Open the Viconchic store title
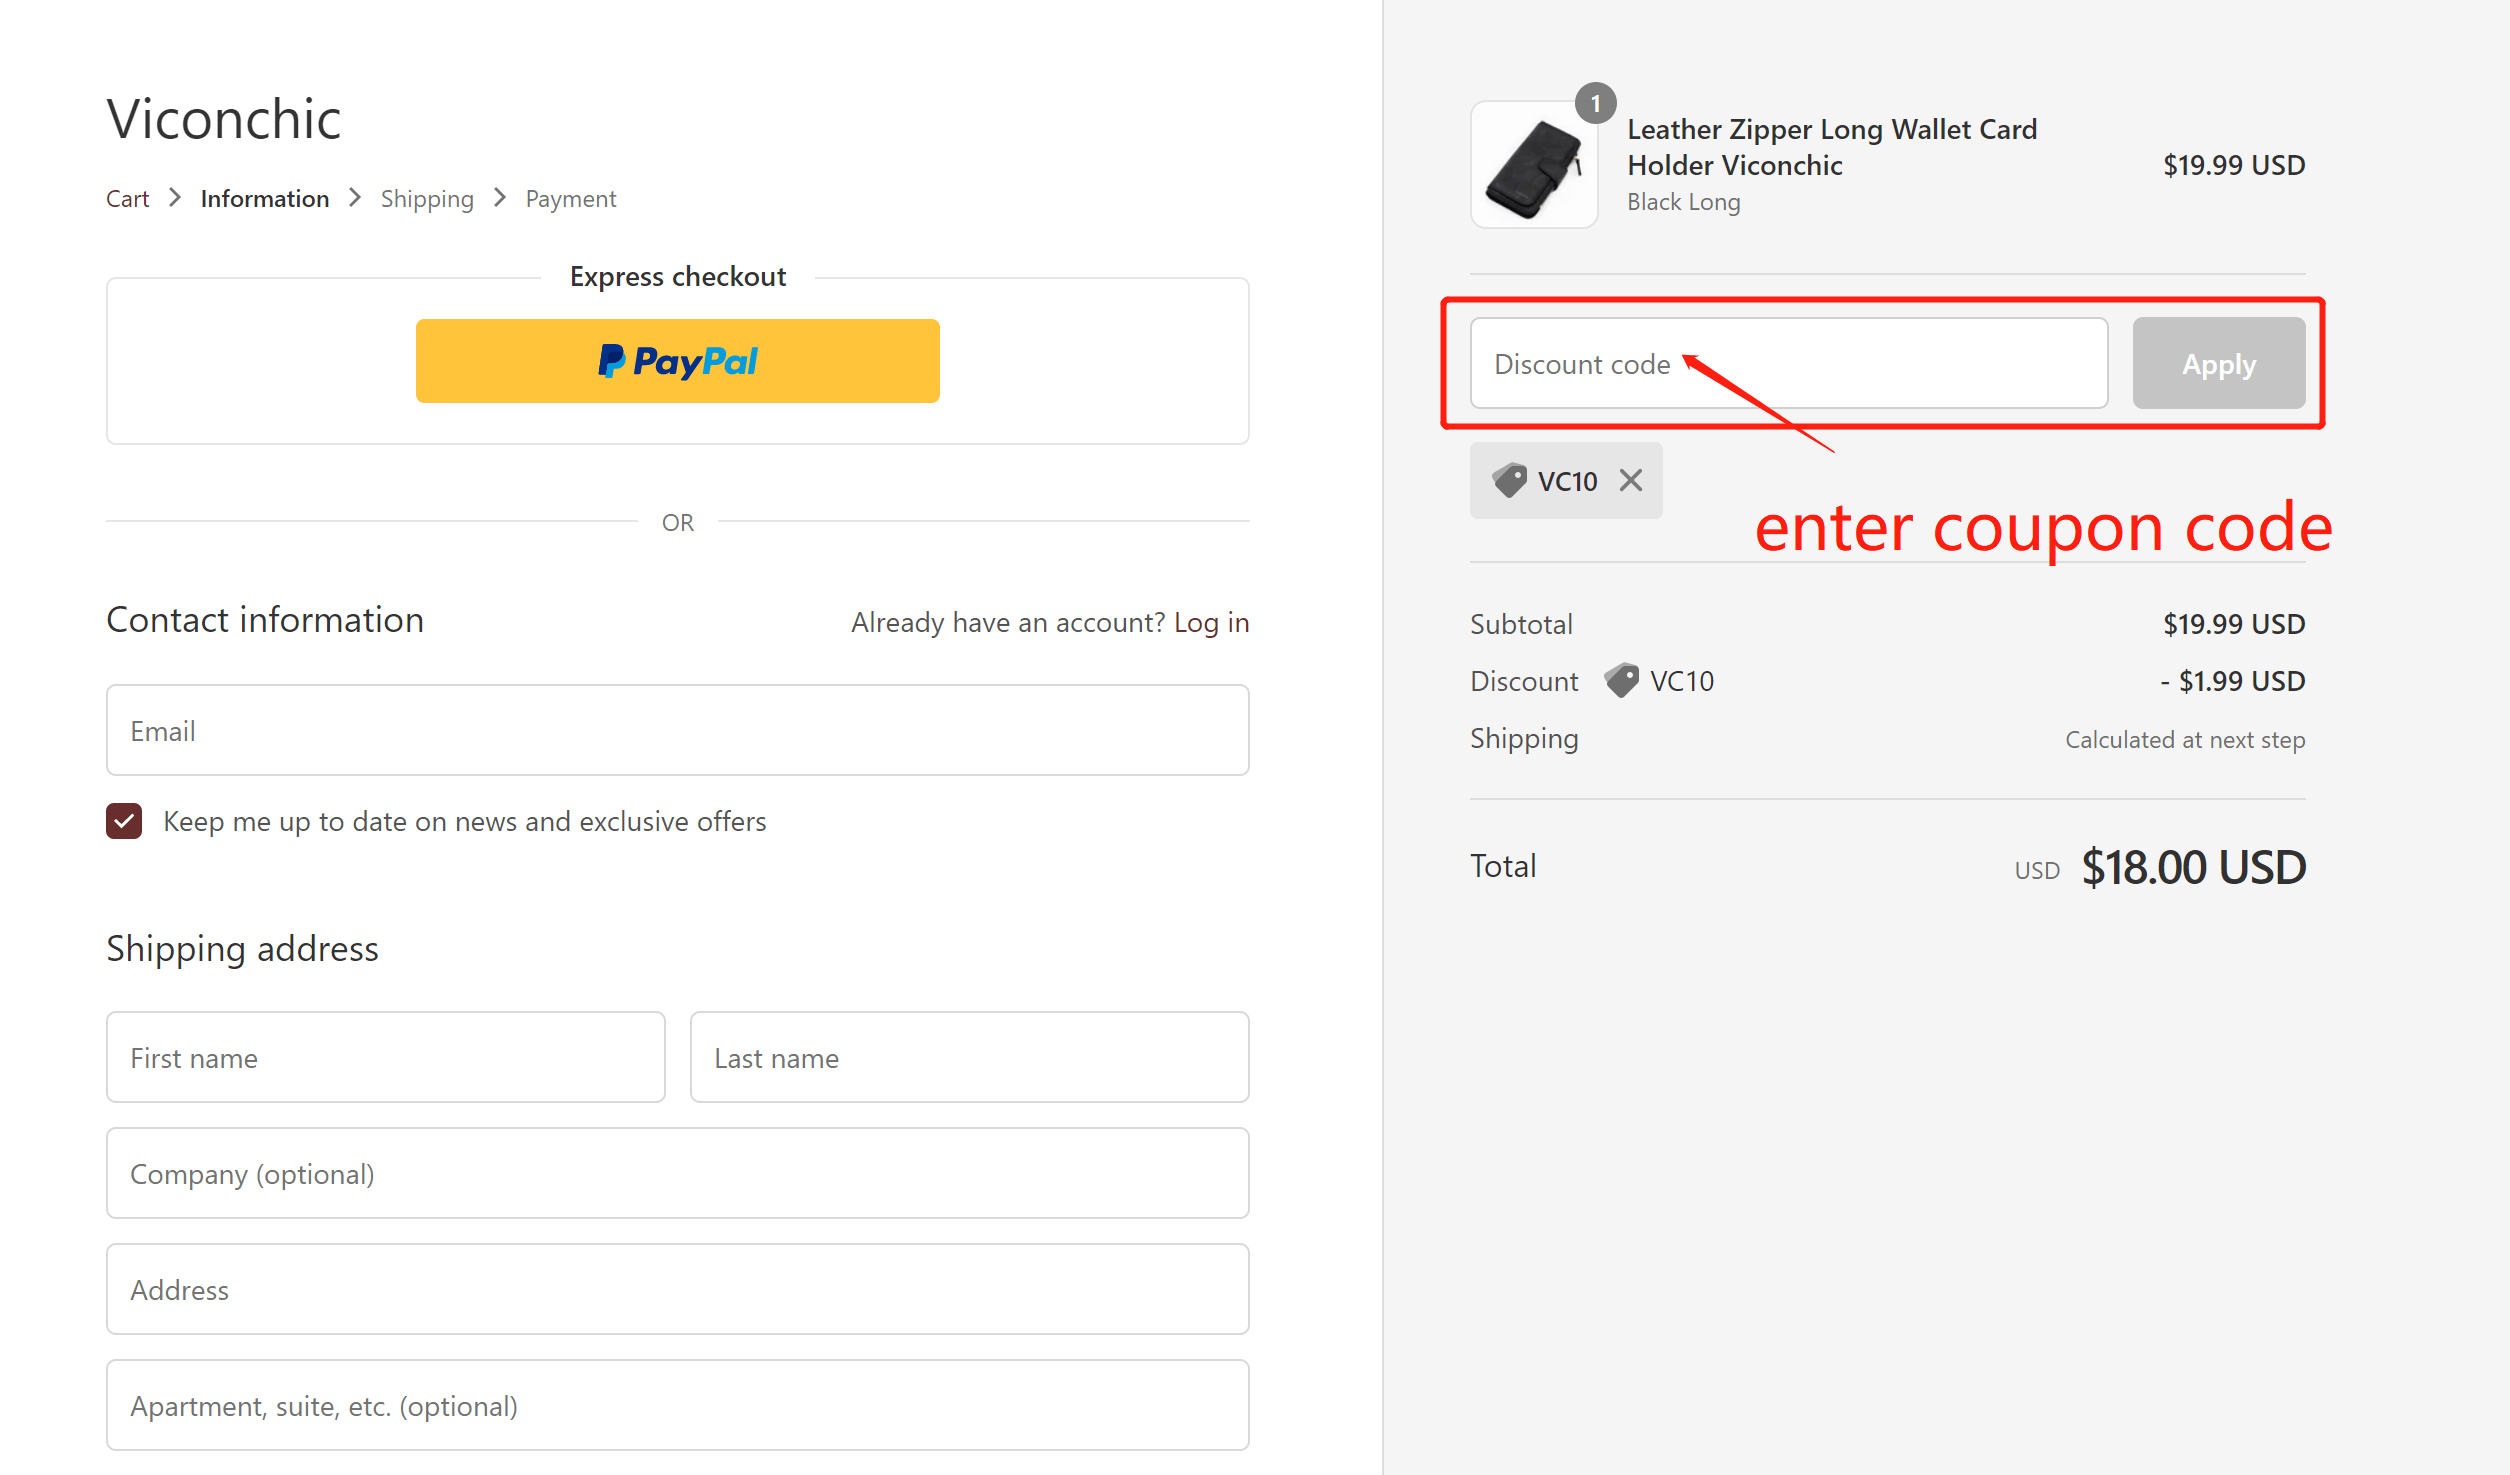The image size is (2510, 1475). 224,119
